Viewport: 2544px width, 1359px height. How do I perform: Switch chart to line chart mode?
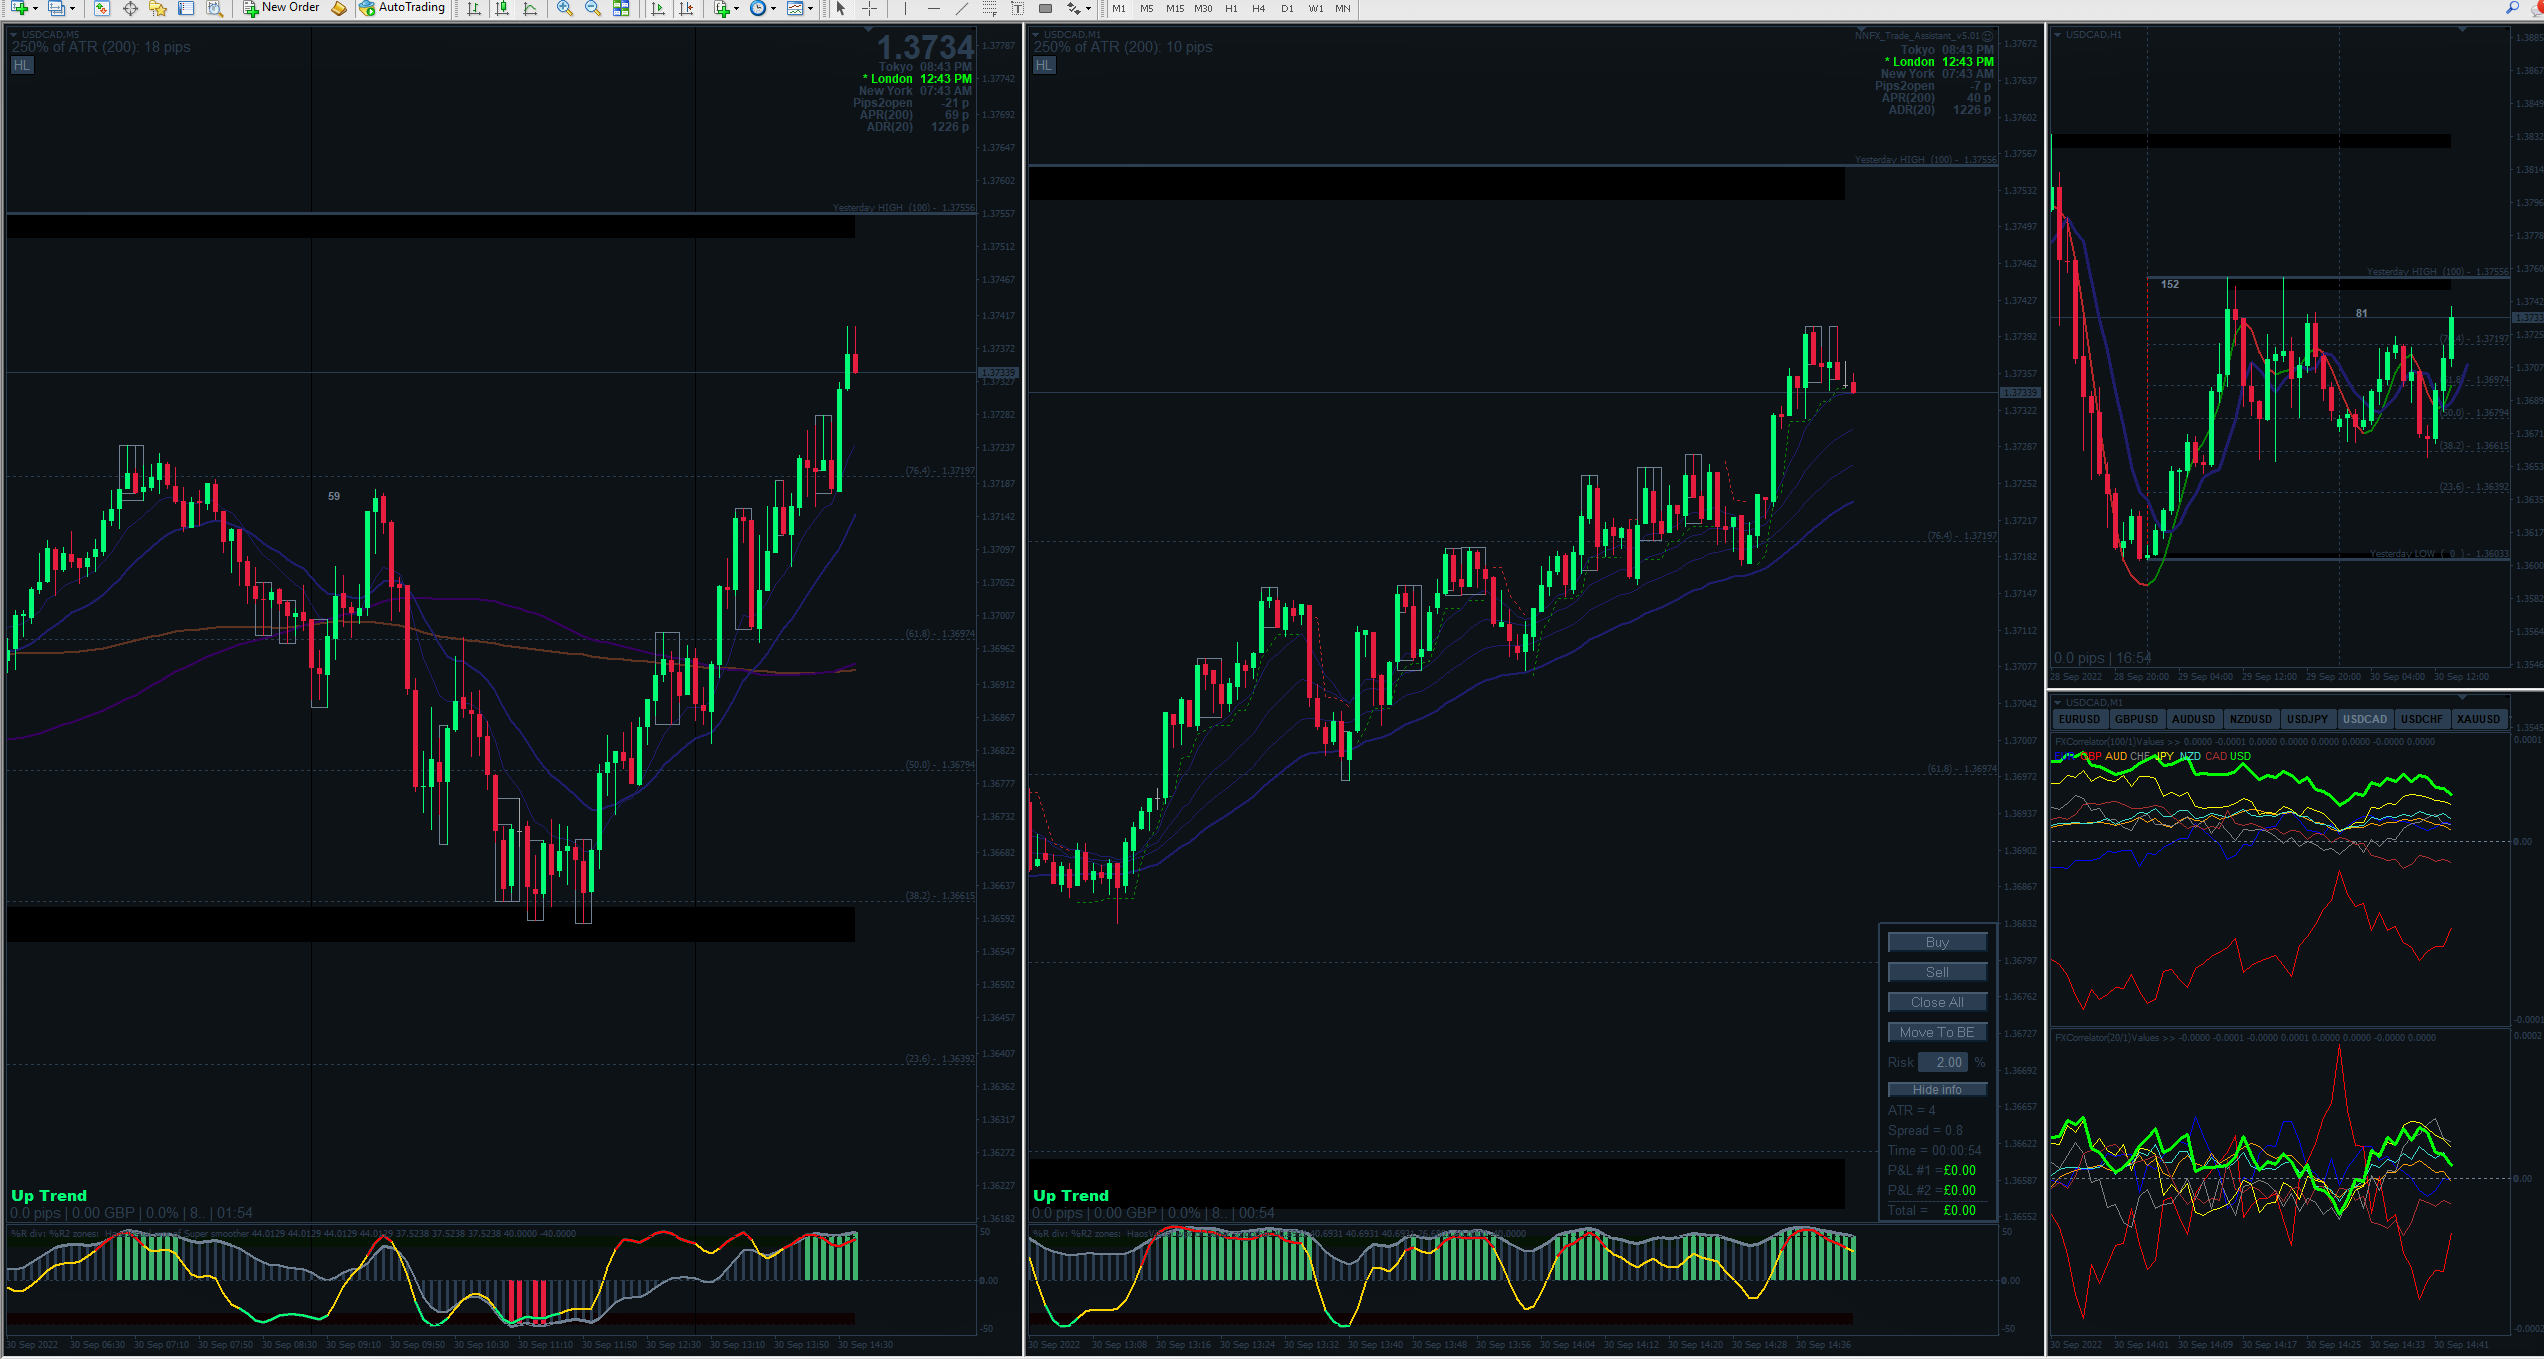[x=530, y=8]
